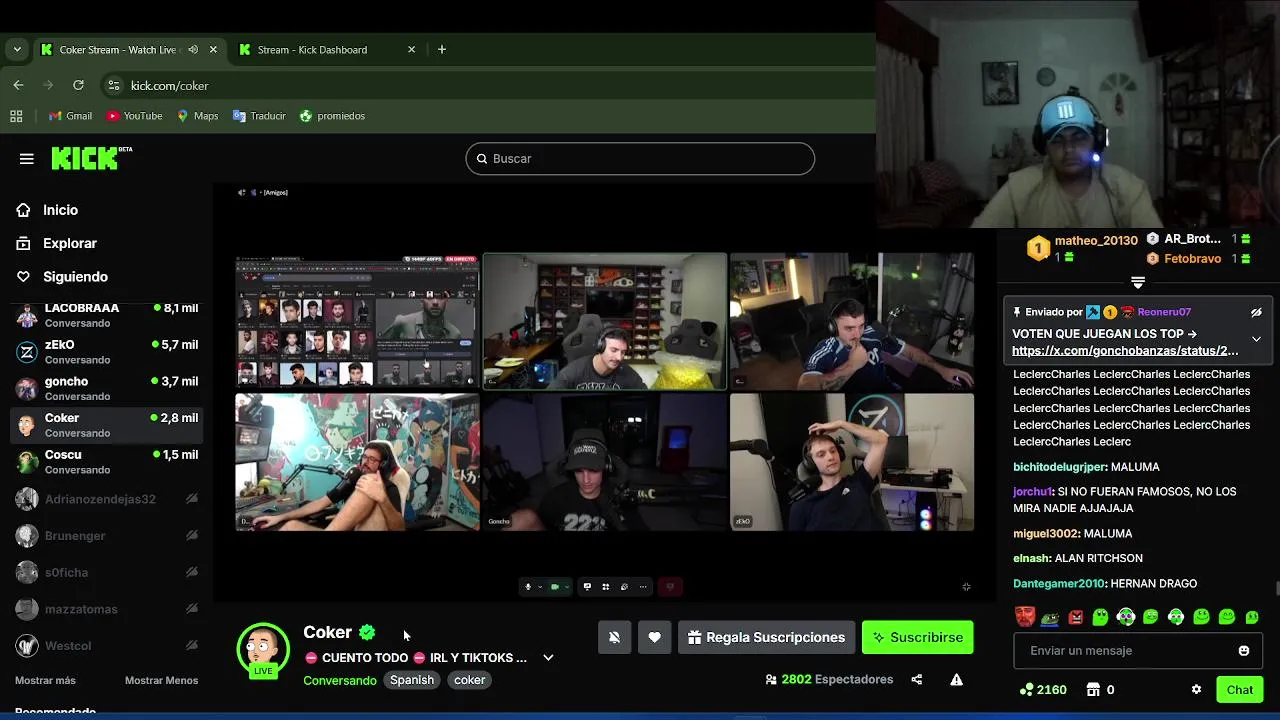Open camera options arrow in the video
This screenshot has width=1280, height=720.
pyautogui.click(x=567, y=587)
